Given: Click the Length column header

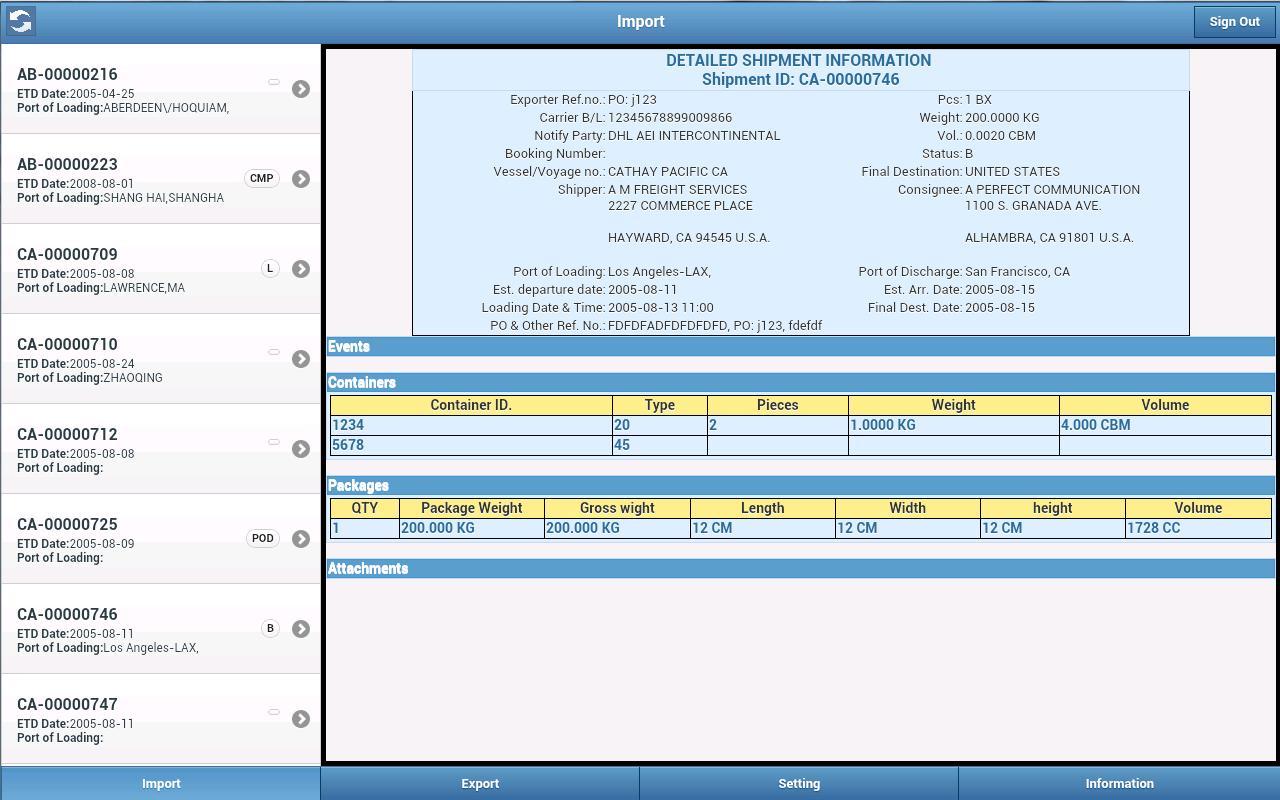Looking at the screenshot, I should click(x=762, y=508).
